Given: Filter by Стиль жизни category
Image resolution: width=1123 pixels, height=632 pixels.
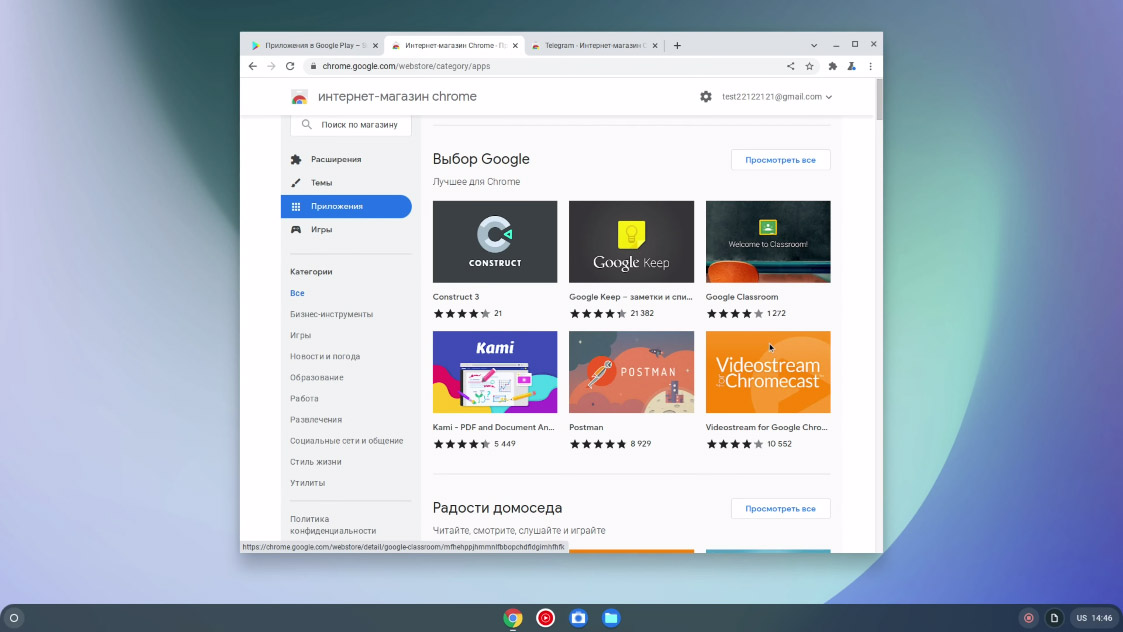Looking at the screenshot, I should pyautogui.click(x=316, y=462).
